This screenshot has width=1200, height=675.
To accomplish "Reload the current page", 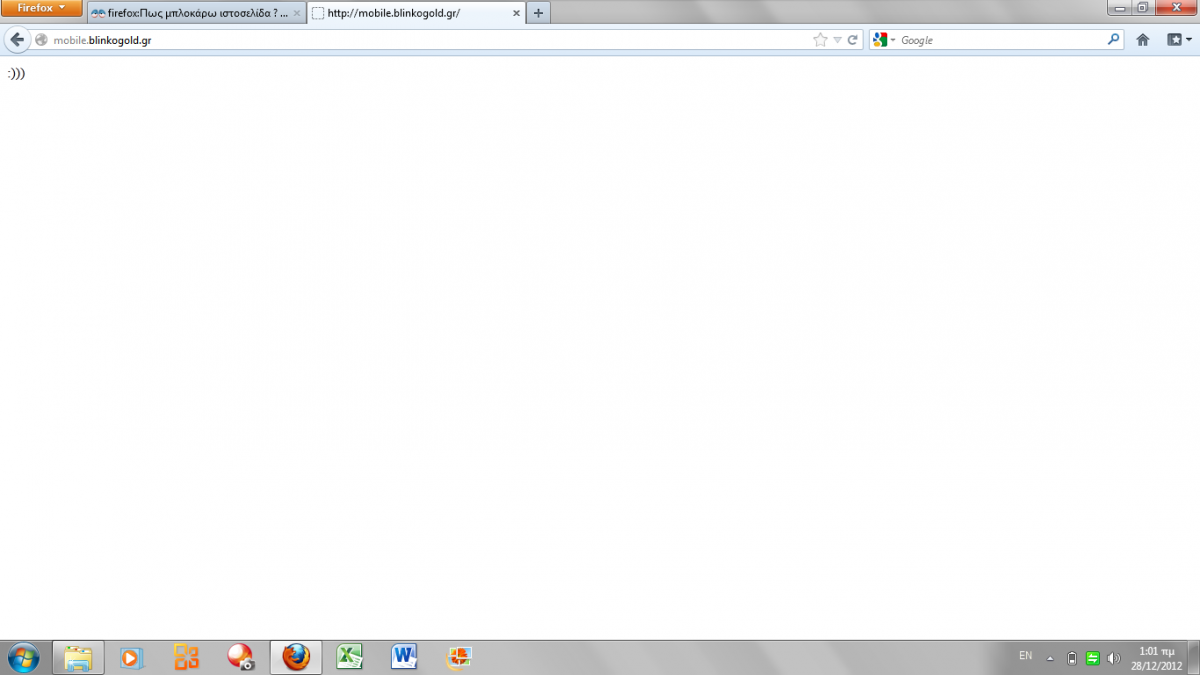I will 853,40.
